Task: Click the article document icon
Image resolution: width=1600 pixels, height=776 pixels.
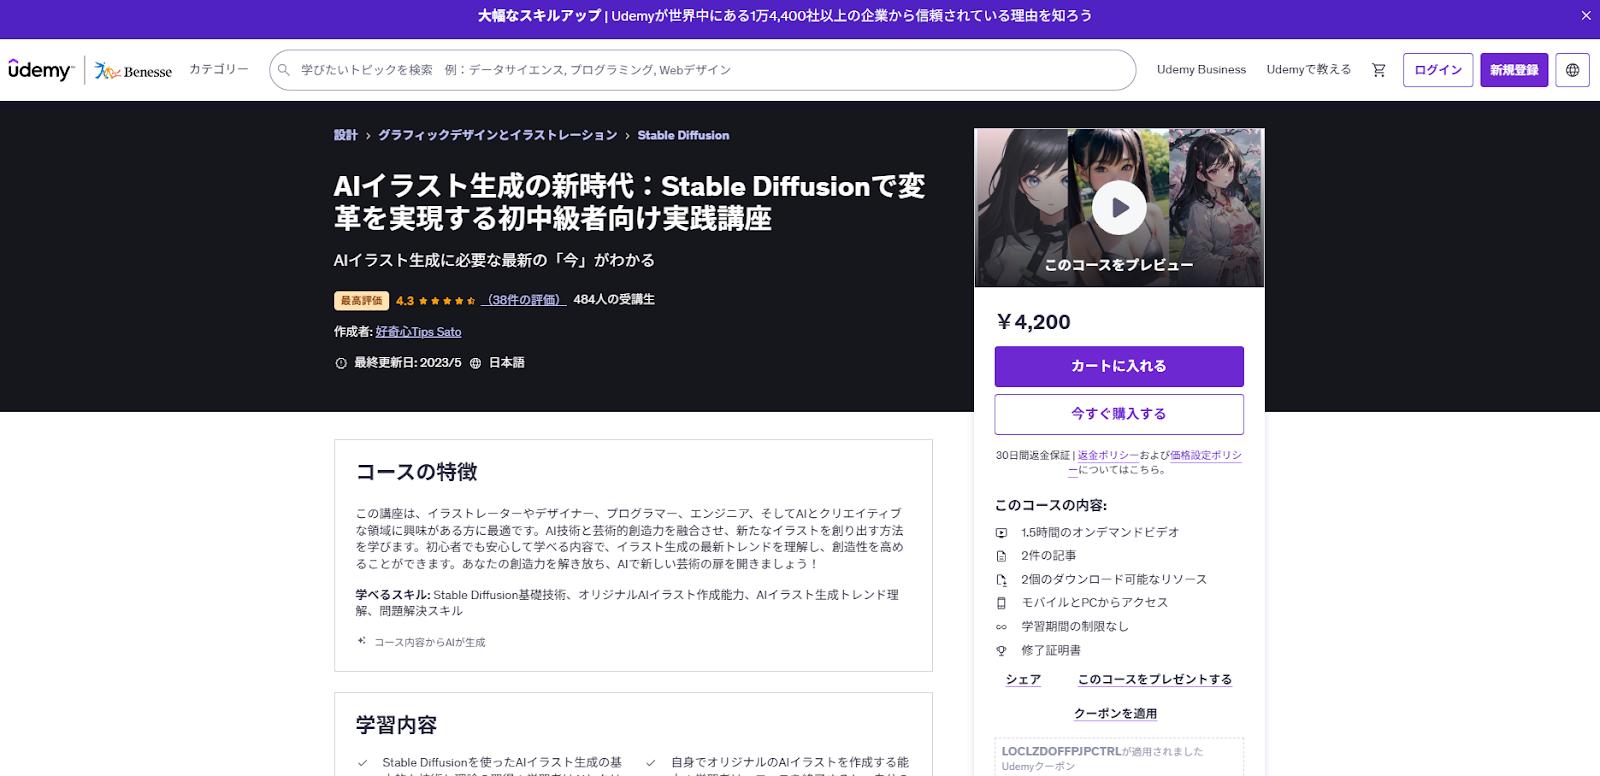Action: tap(1001, 556)
